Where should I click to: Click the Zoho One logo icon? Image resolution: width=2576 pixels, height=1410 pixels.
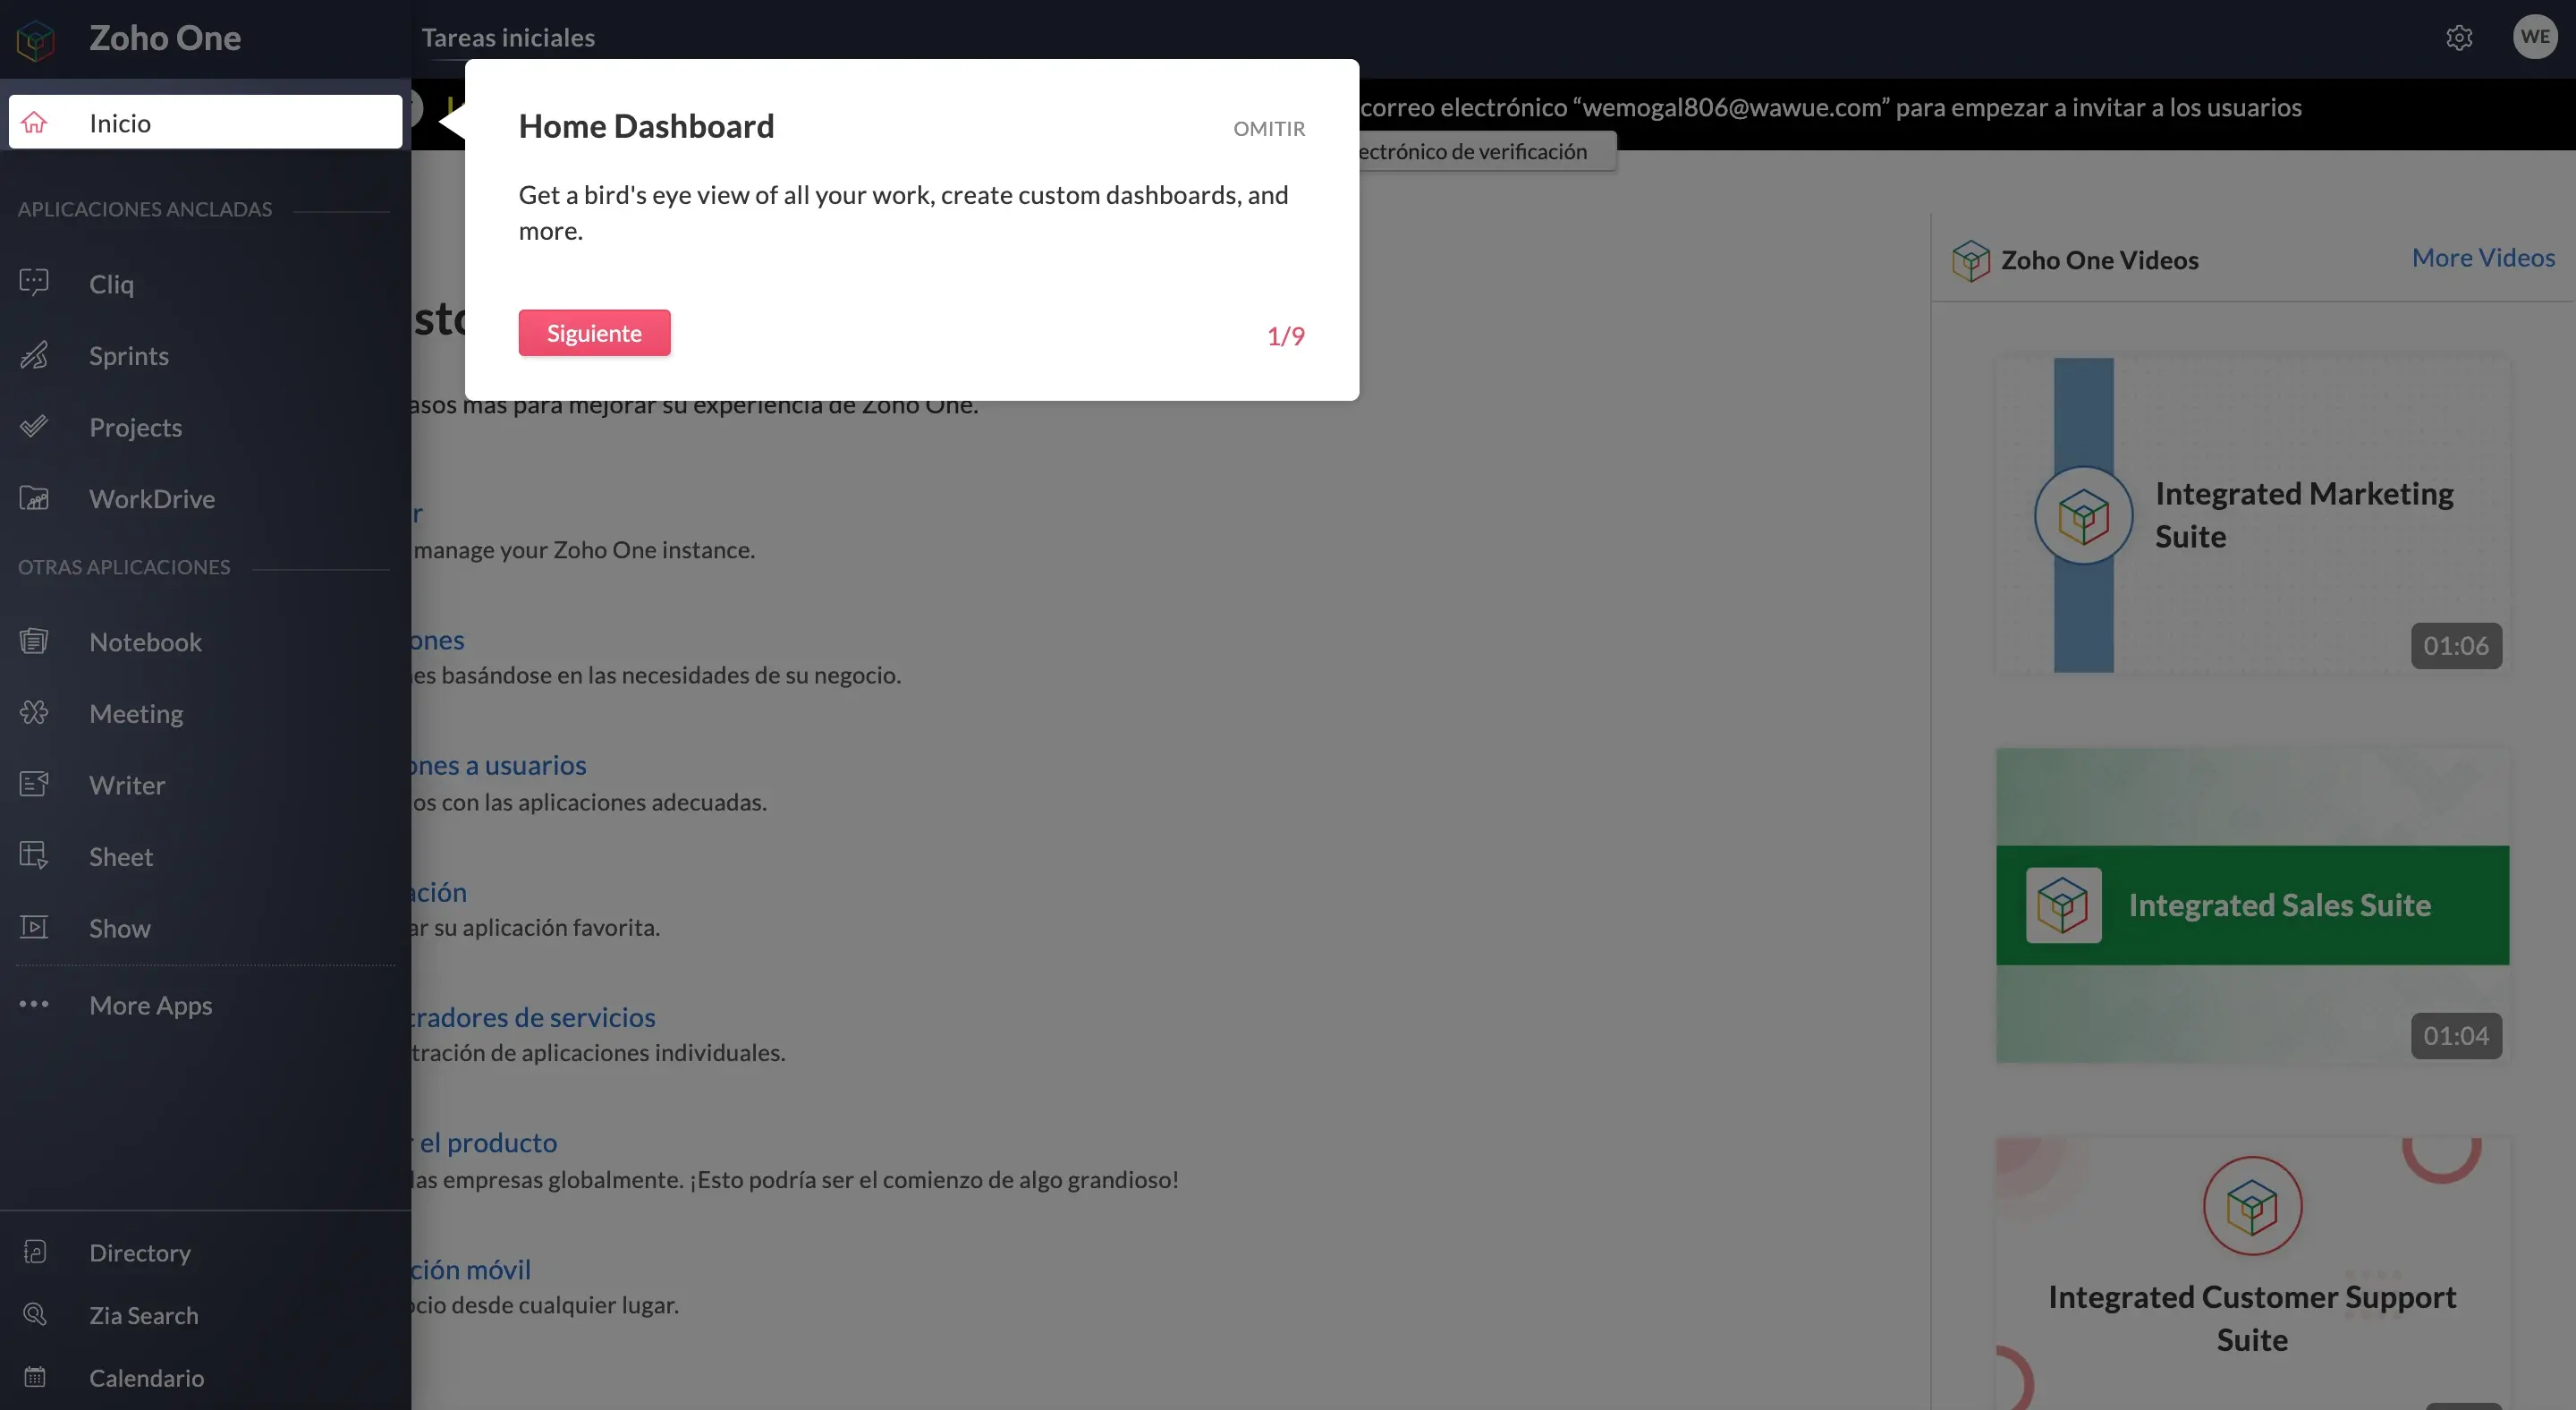point(36,40)
